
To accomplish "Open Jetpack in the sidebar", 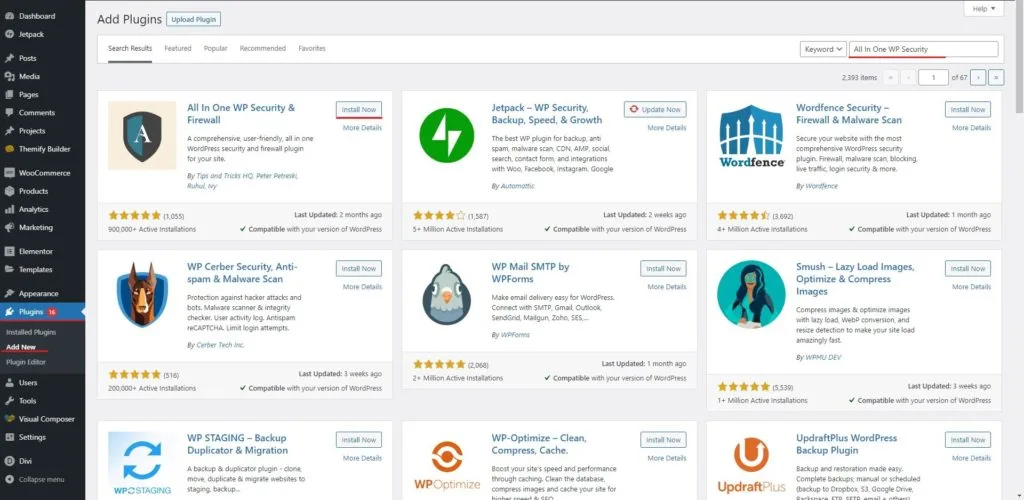I will click(x=31, y=34).
